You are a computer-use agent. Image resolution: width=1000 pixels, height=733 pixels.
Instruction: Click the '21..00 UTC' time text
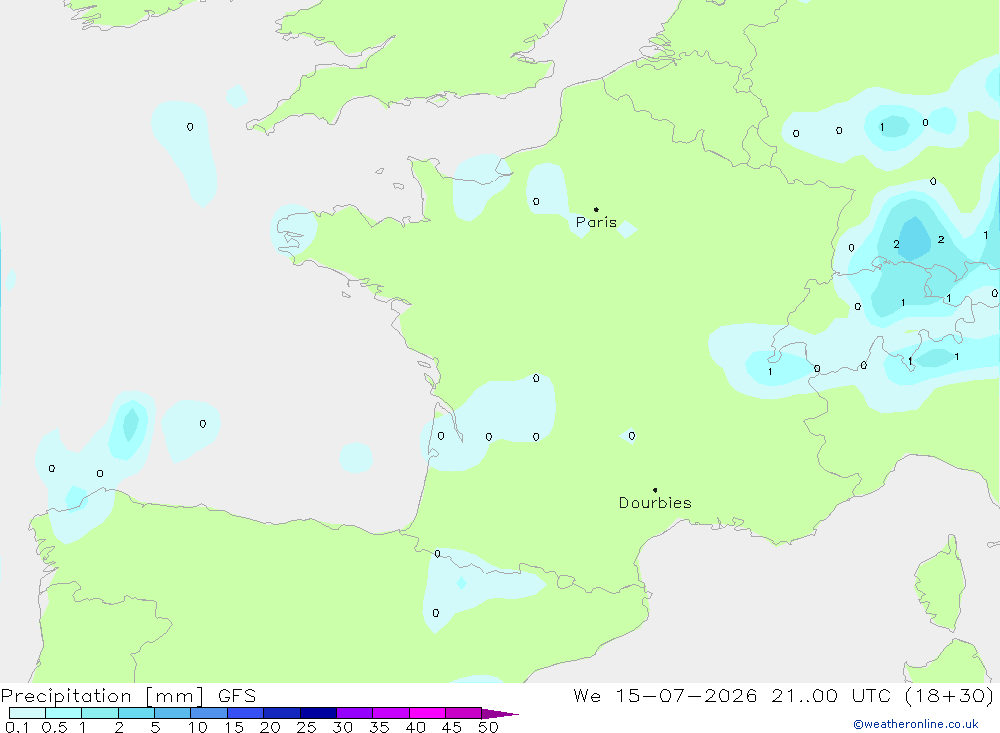tap(831, 696)
